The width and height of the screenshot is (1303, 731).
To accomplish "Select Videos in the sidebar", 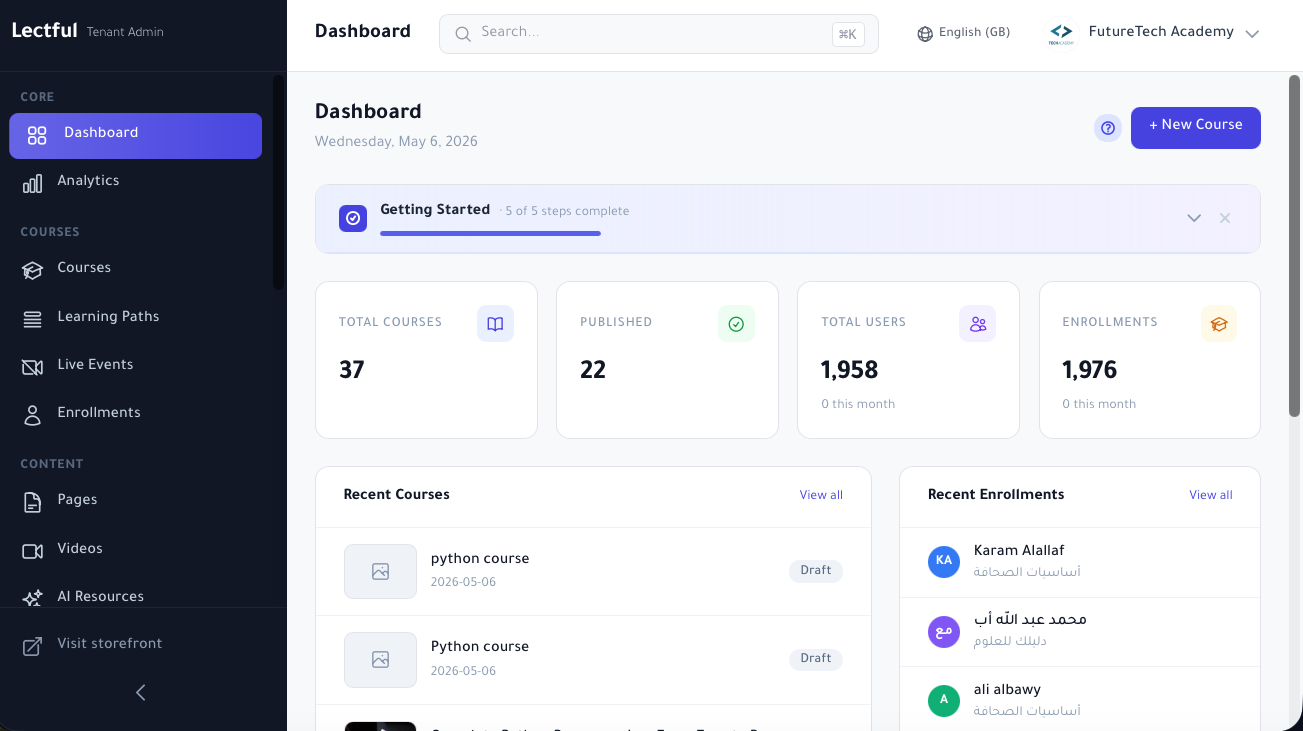I will pyautogui.click(x=136, y=551).
